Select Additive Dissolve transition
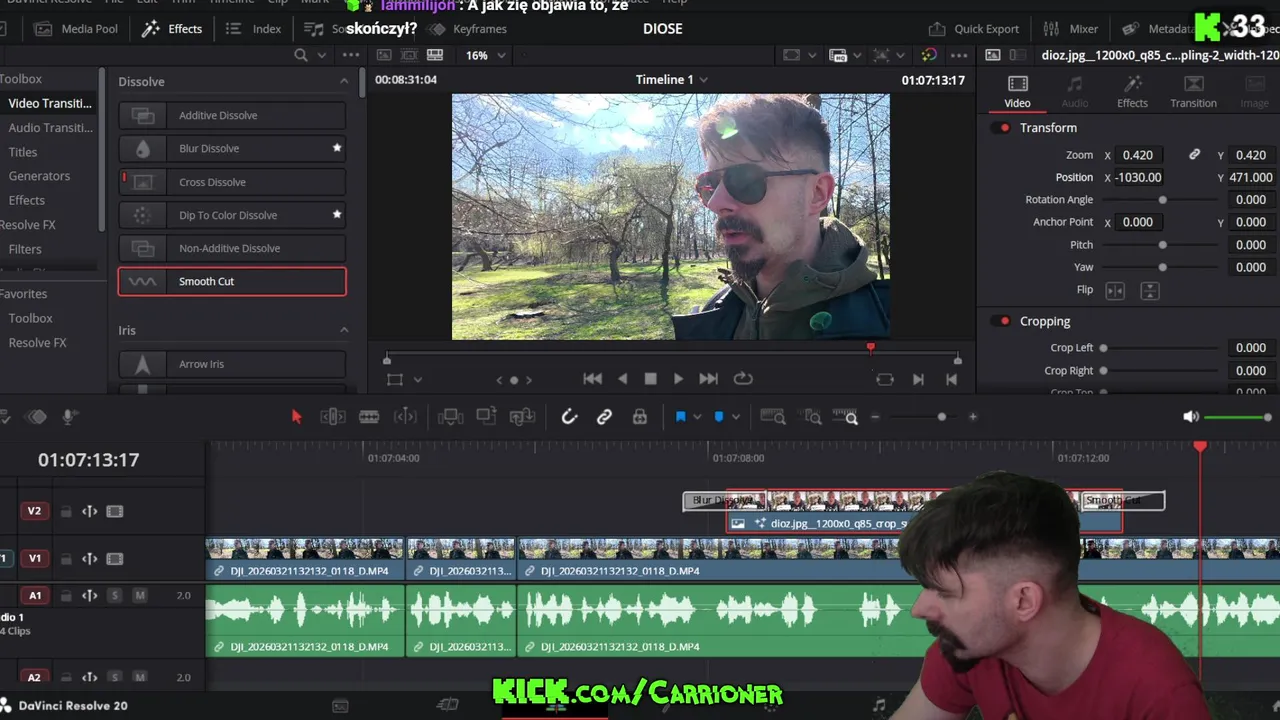This screenshot has width=1280, height=720. coord(232,115)
